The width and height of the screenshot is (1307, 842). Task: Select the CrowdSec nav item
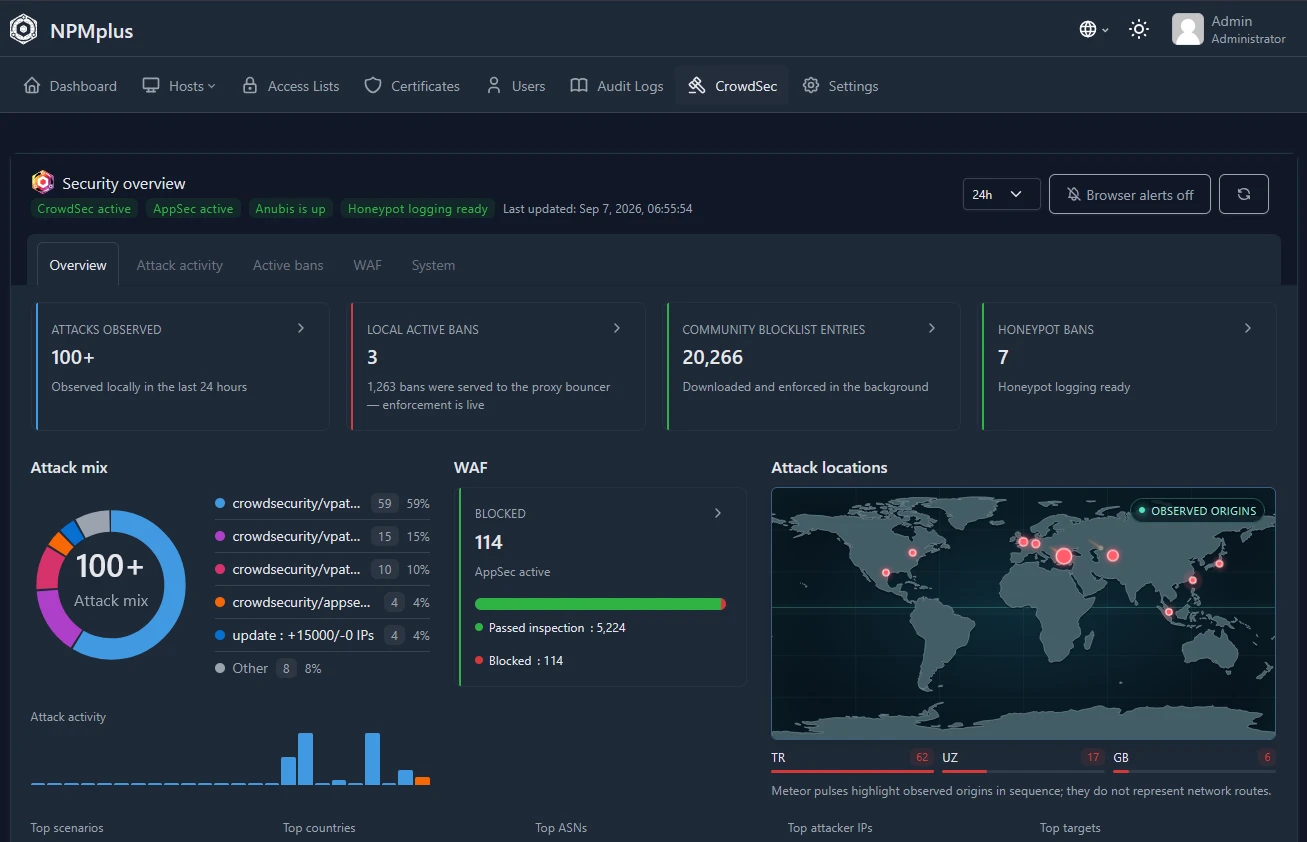click(x=733, y=86)
